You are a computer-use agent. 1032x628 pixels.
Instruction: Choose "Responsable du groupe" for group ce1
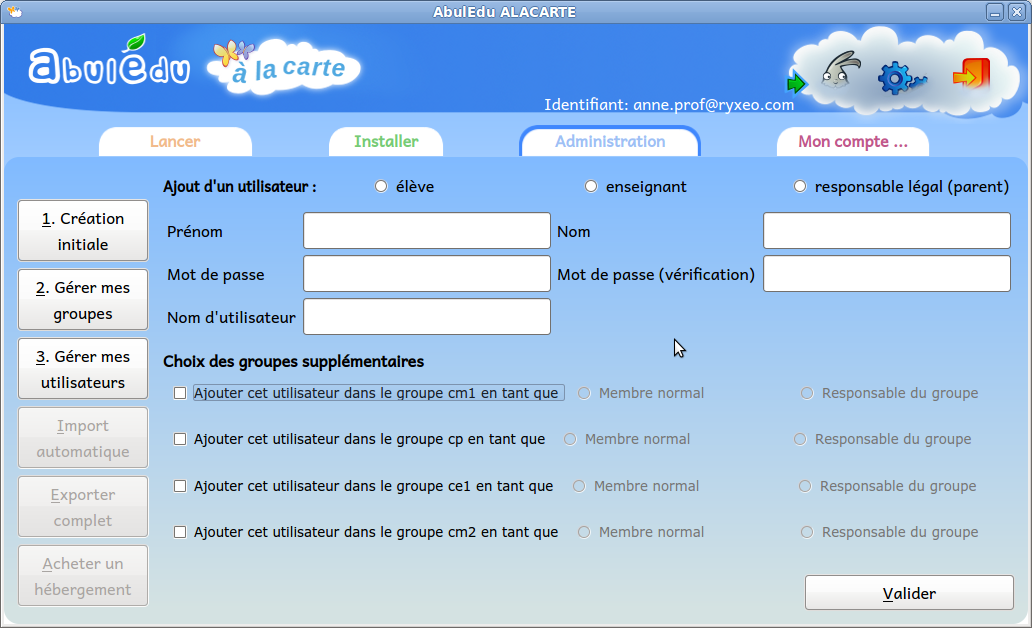coord(805,486)
